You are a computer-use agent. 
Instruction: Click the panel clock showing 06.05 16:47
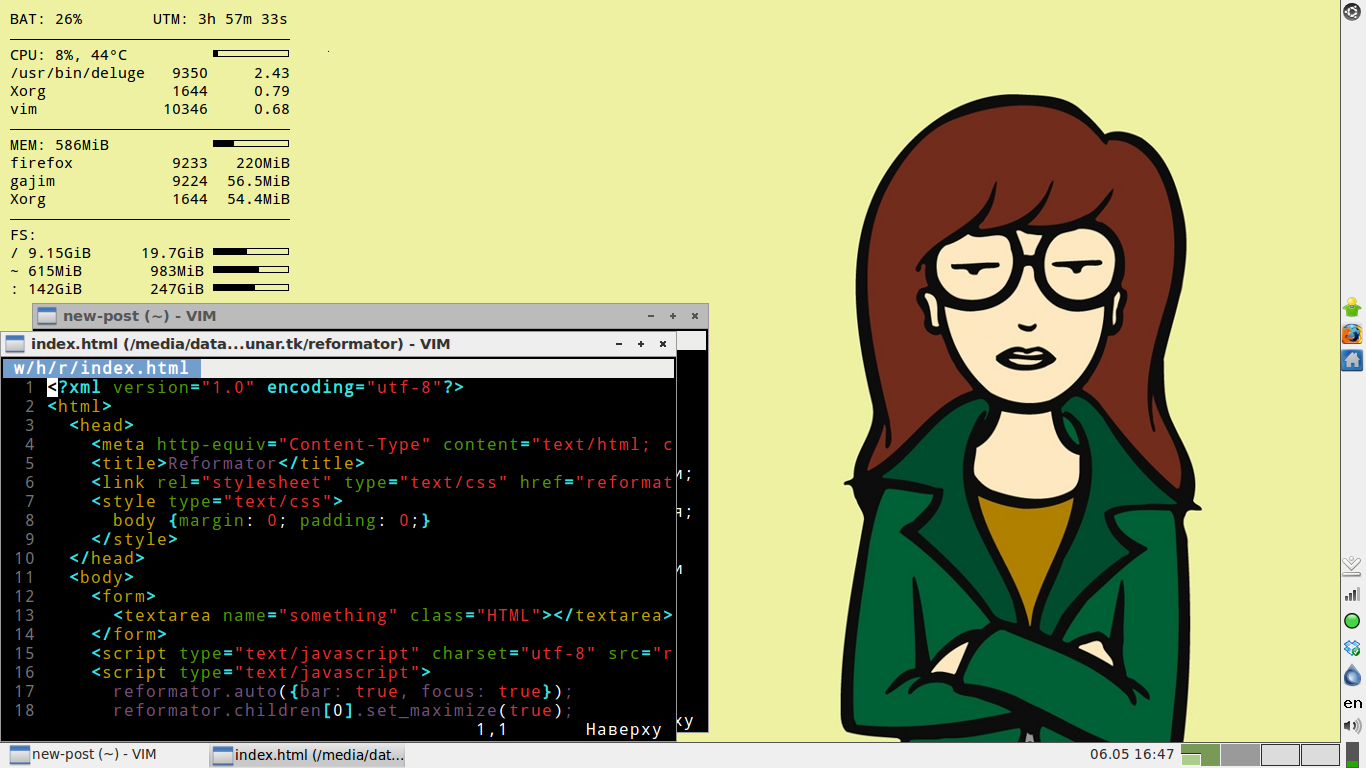coord(1132,755)
